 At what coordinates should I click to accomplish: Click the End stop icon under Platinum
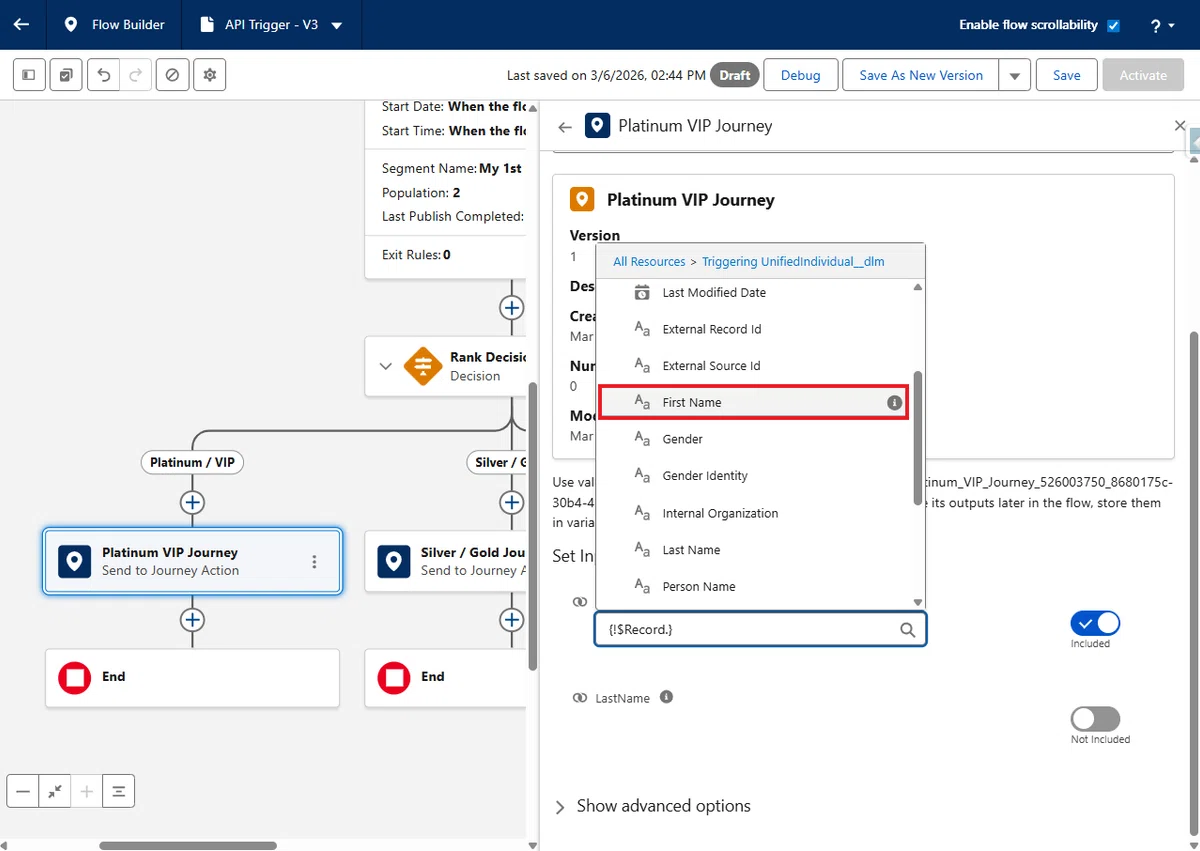[x=75, y=678]
